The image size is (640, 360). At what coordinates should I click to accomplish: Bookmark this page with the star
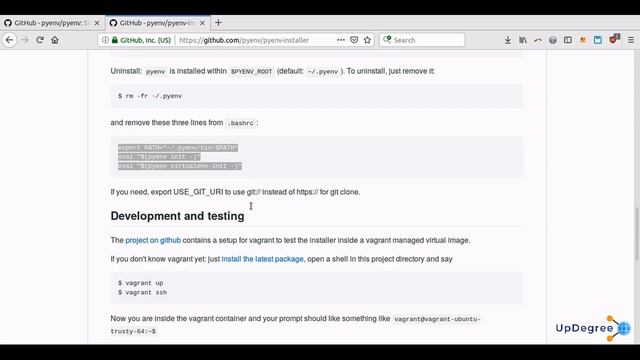coord(367,40)
